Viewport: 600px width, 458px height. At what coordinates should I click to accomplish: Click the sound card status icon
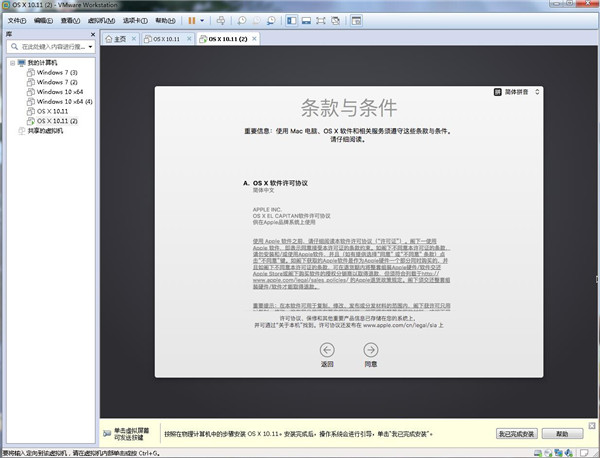[x=569, y=453]
